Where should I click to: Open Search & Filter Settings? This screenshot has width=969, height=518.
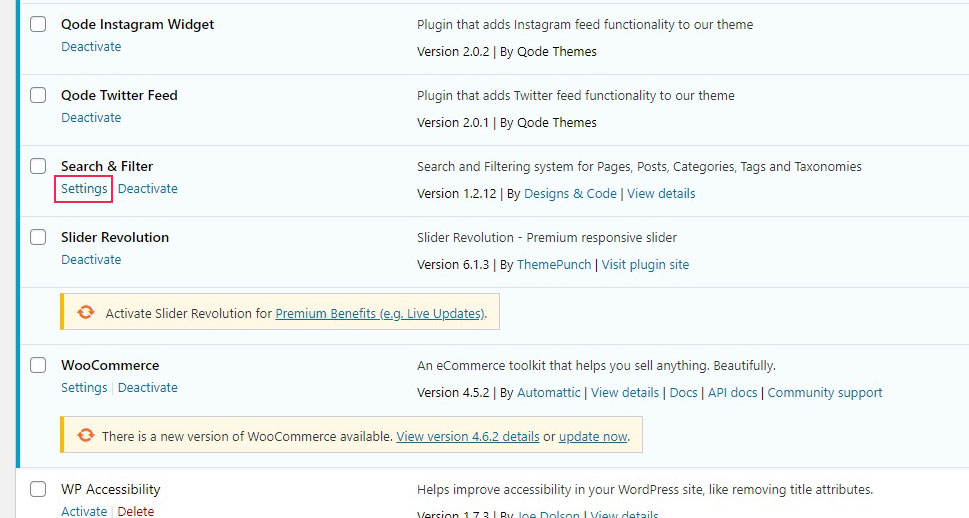pyautogui.click(x=84, y=188)
